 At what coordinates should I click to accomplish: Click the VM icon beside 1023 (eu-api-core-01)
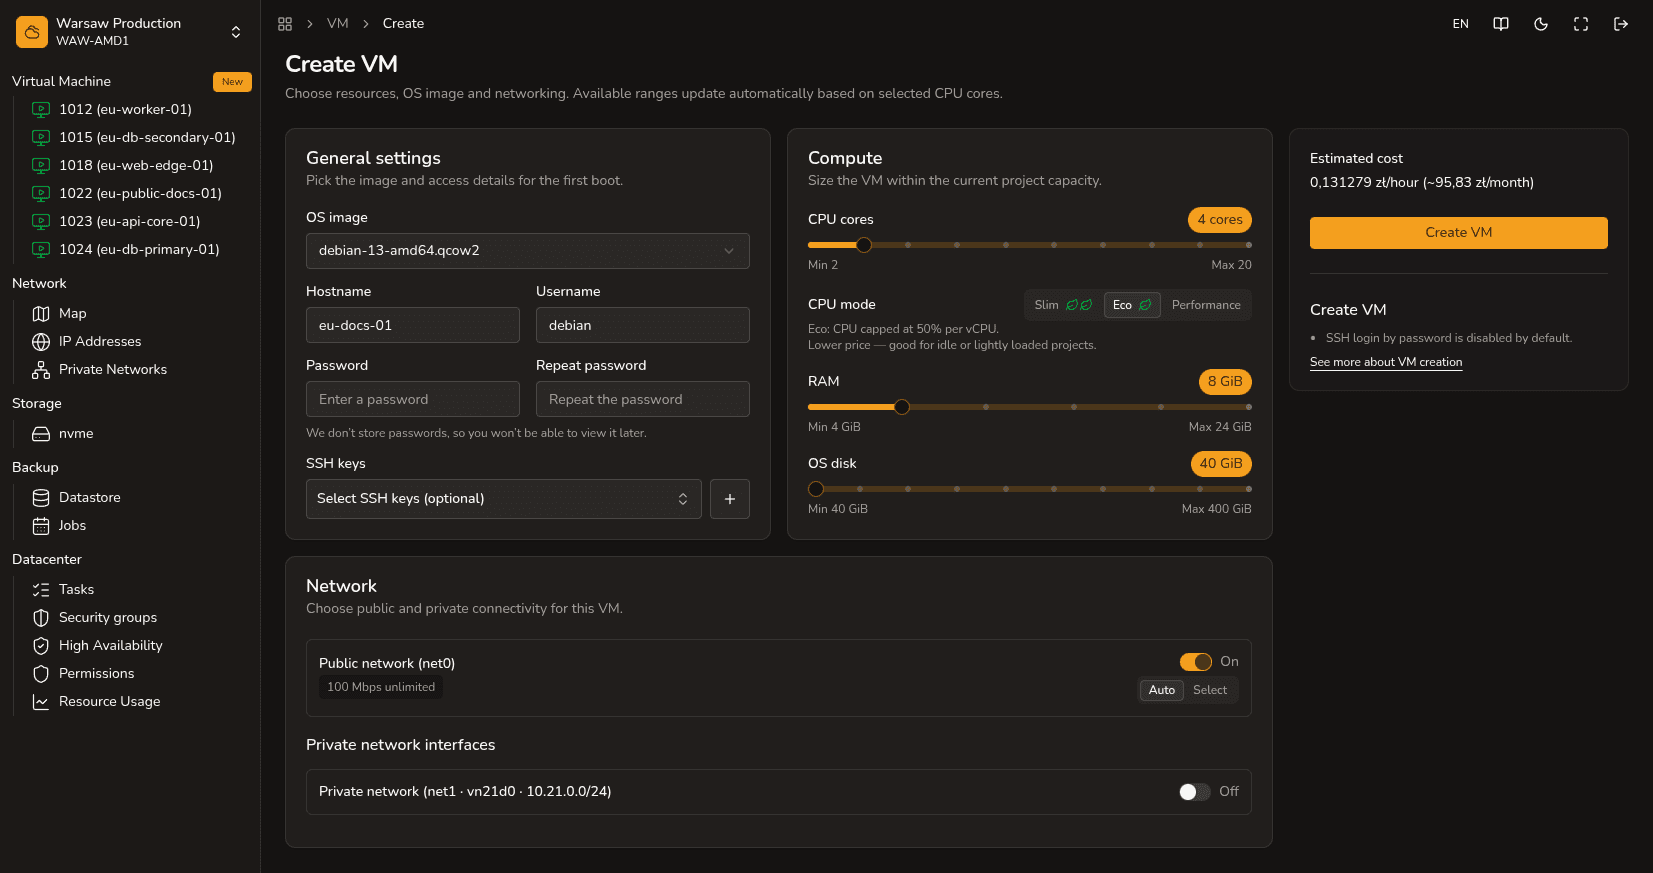click(41, 221)
